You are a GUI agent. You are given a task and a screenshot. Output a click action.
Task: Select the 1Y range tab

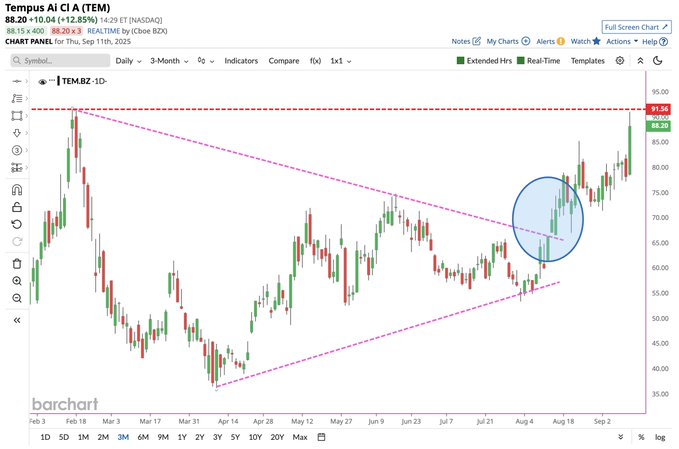tap(182, 437)
